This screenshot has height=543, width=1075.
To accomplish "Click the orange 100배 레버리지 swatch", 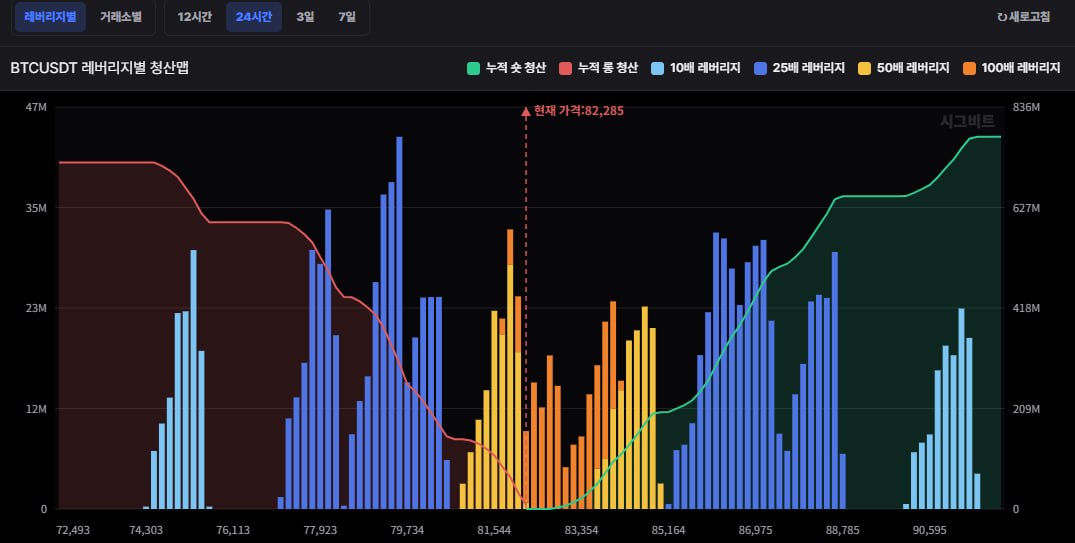I will (969, 68).
